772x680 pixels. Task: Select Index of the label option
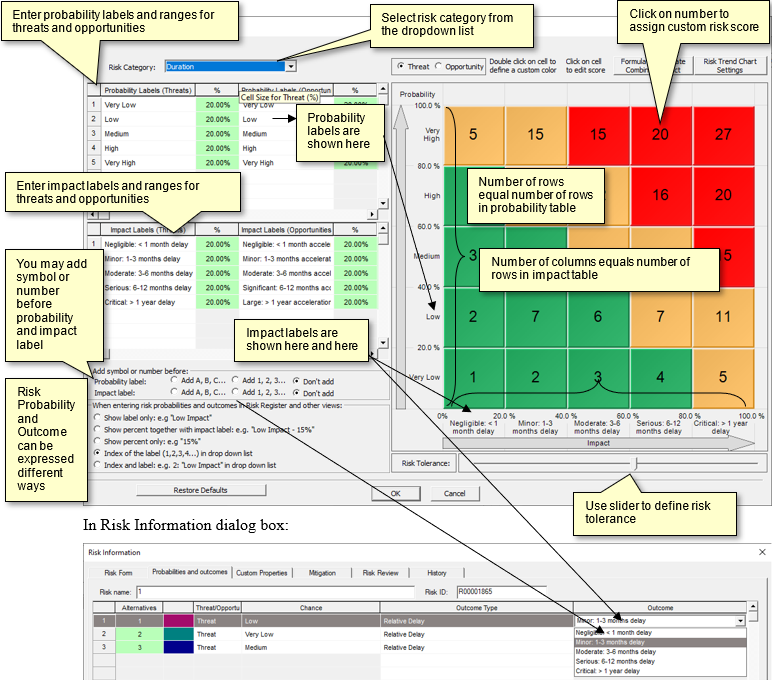coord(97,453)
